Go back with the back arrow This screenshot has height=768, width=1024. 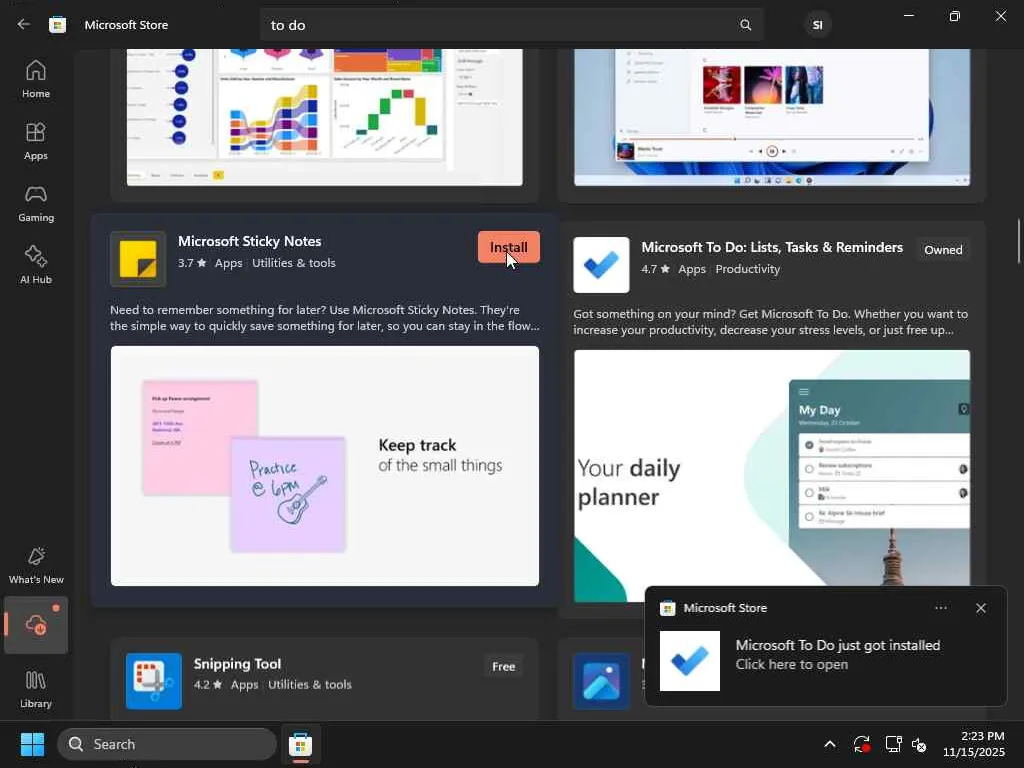pos(24,24)
